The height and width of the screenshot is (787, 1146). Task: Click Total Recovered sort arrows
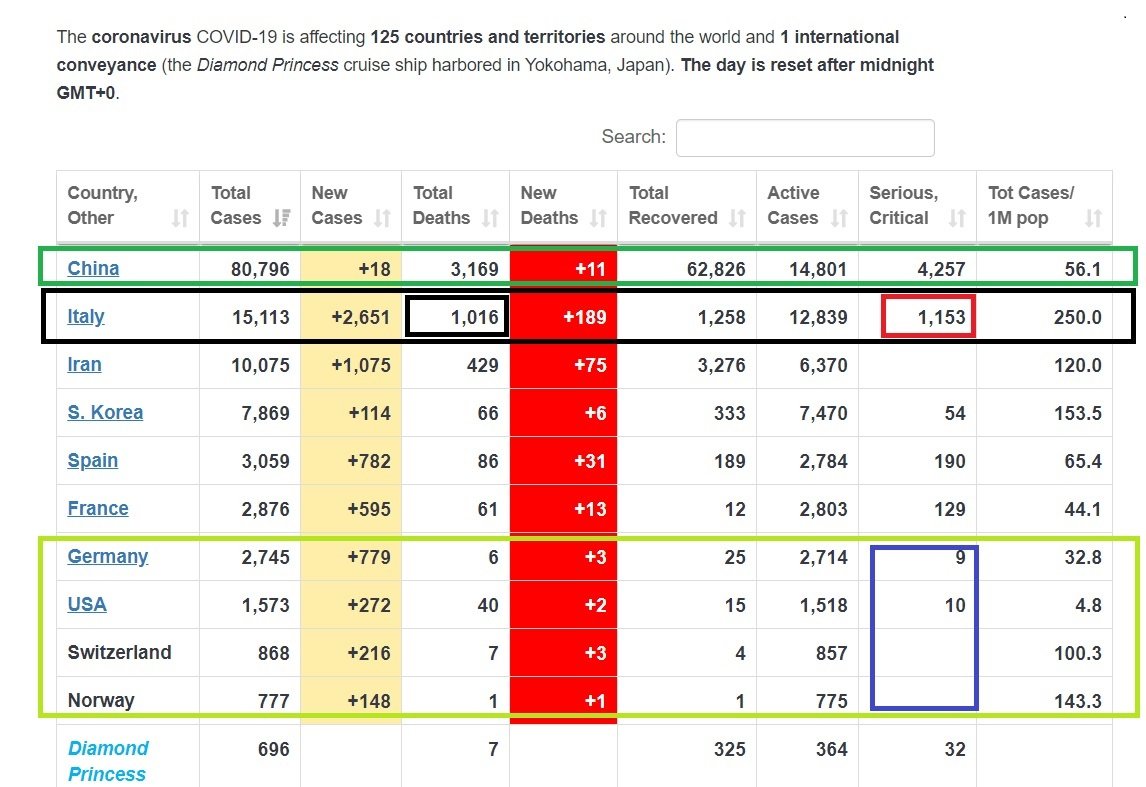737,218
